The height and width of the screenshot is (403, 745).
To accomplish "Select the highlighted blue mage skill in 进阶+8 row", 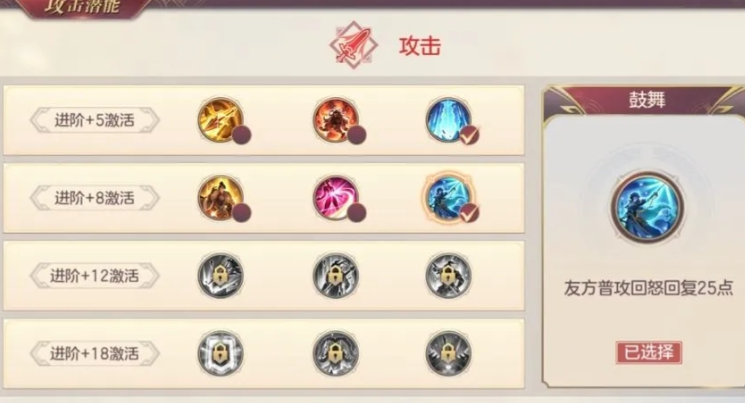I will [x=449, y=198].
